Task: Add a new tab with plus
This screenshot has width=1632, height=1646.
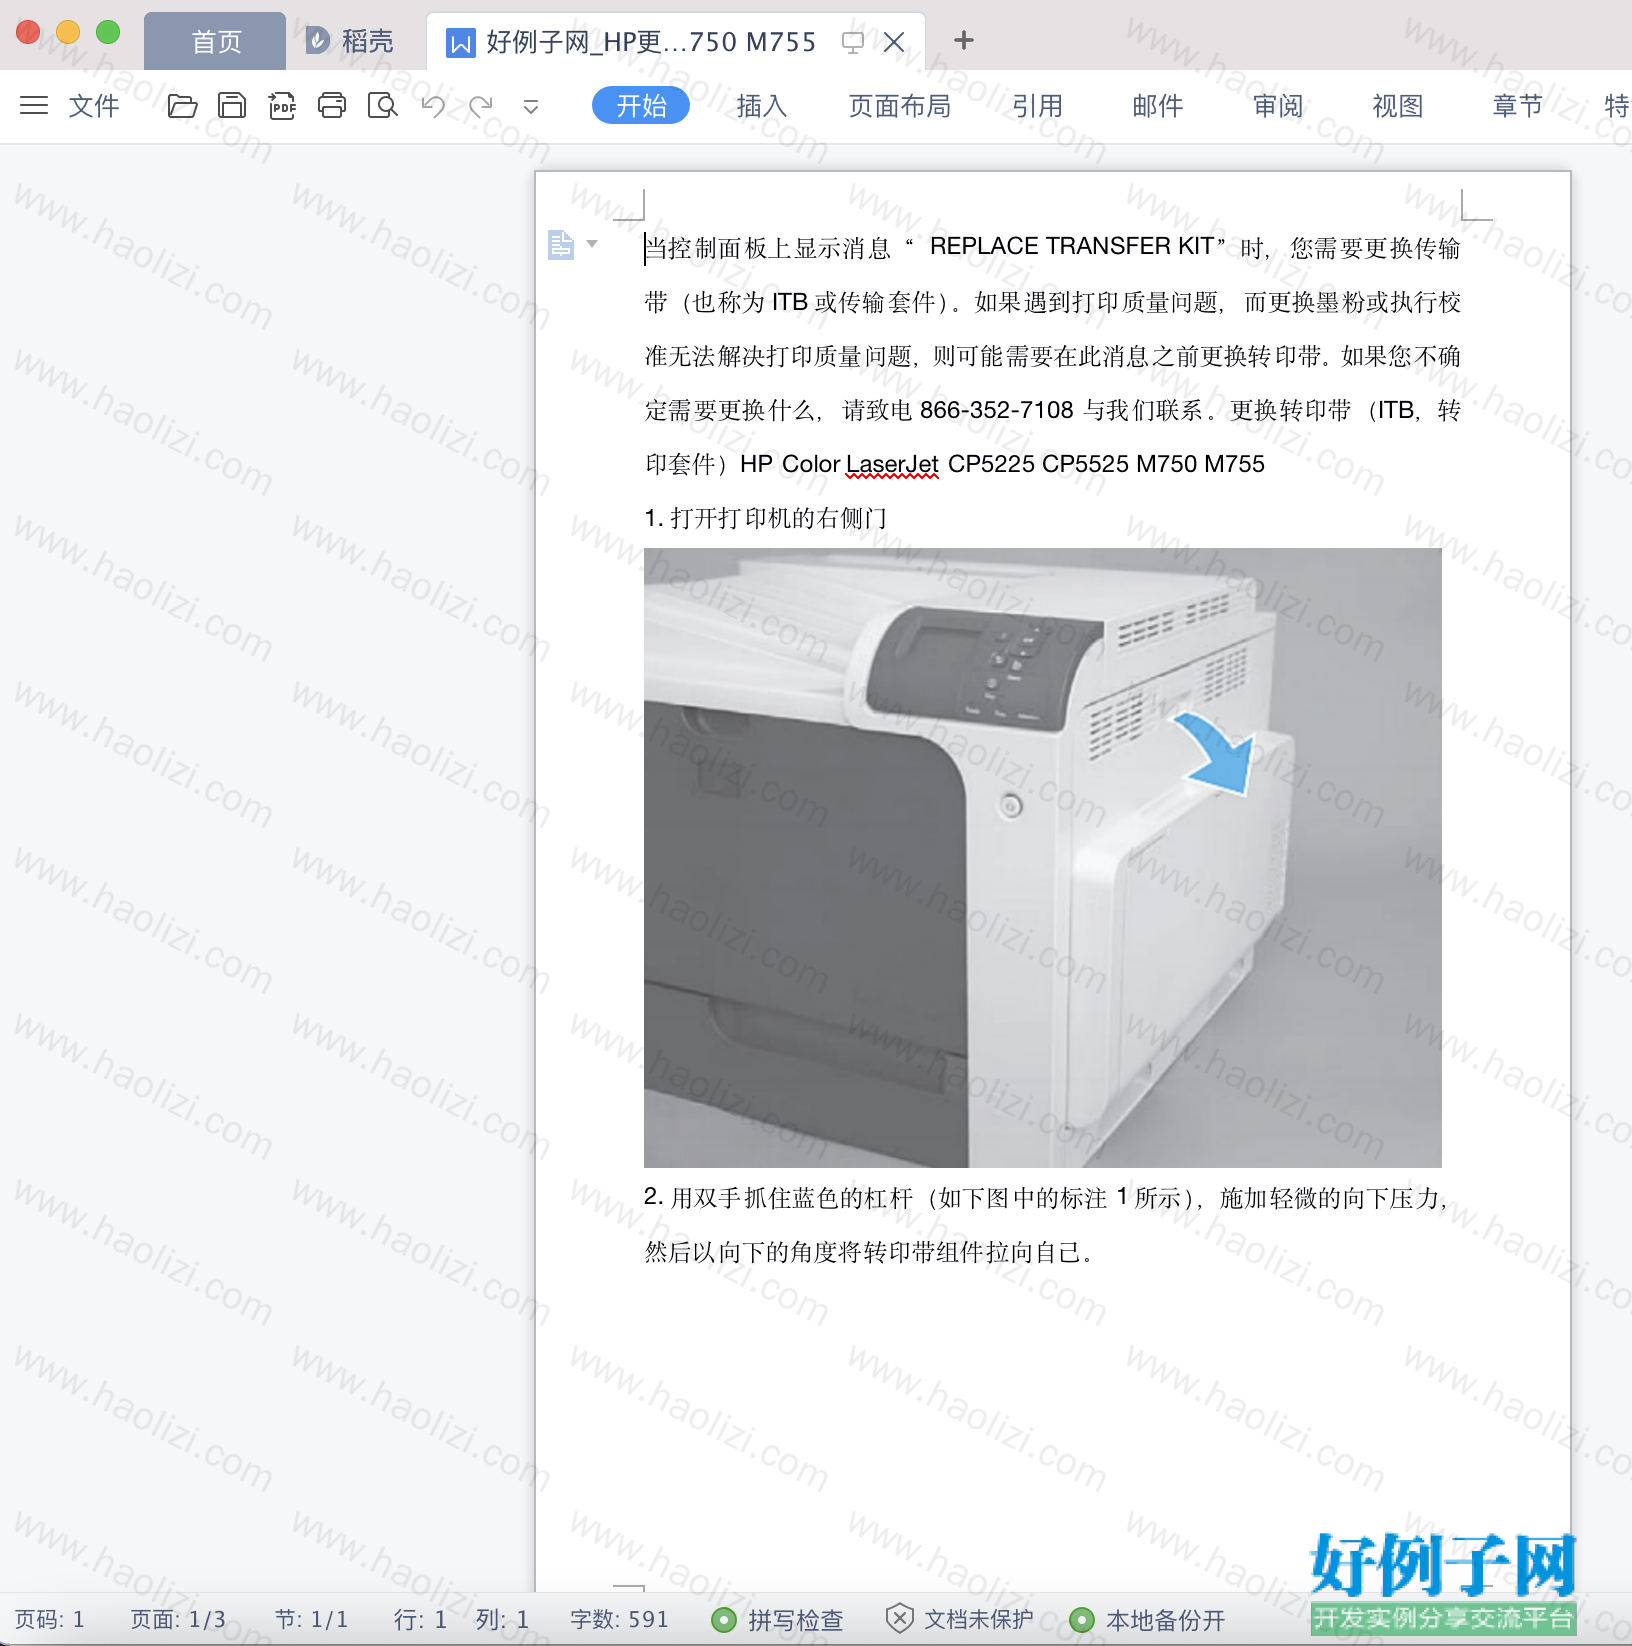Action: [x=964, y=40]
